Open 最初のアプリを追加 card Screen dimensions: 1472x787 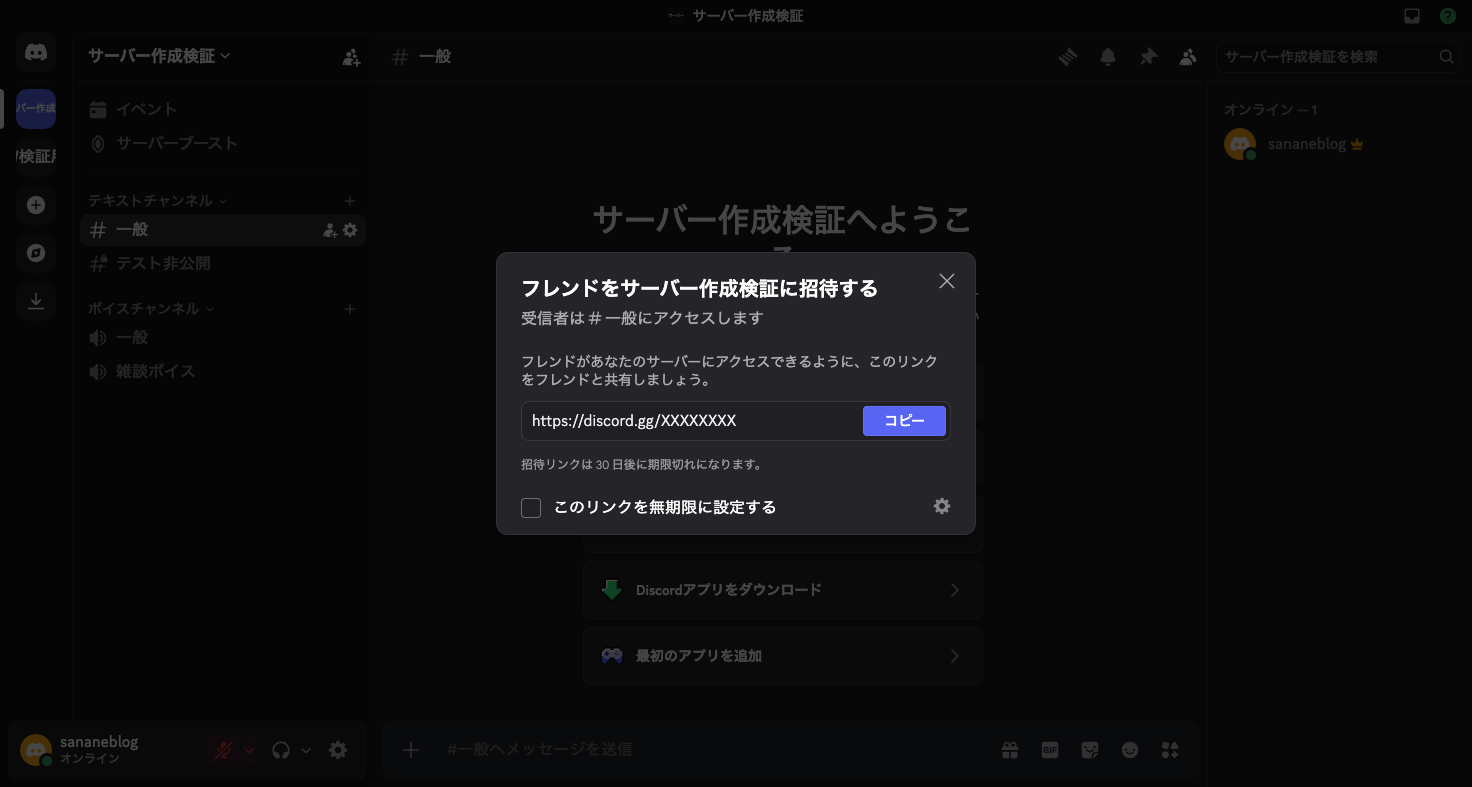tap(783, 656)
